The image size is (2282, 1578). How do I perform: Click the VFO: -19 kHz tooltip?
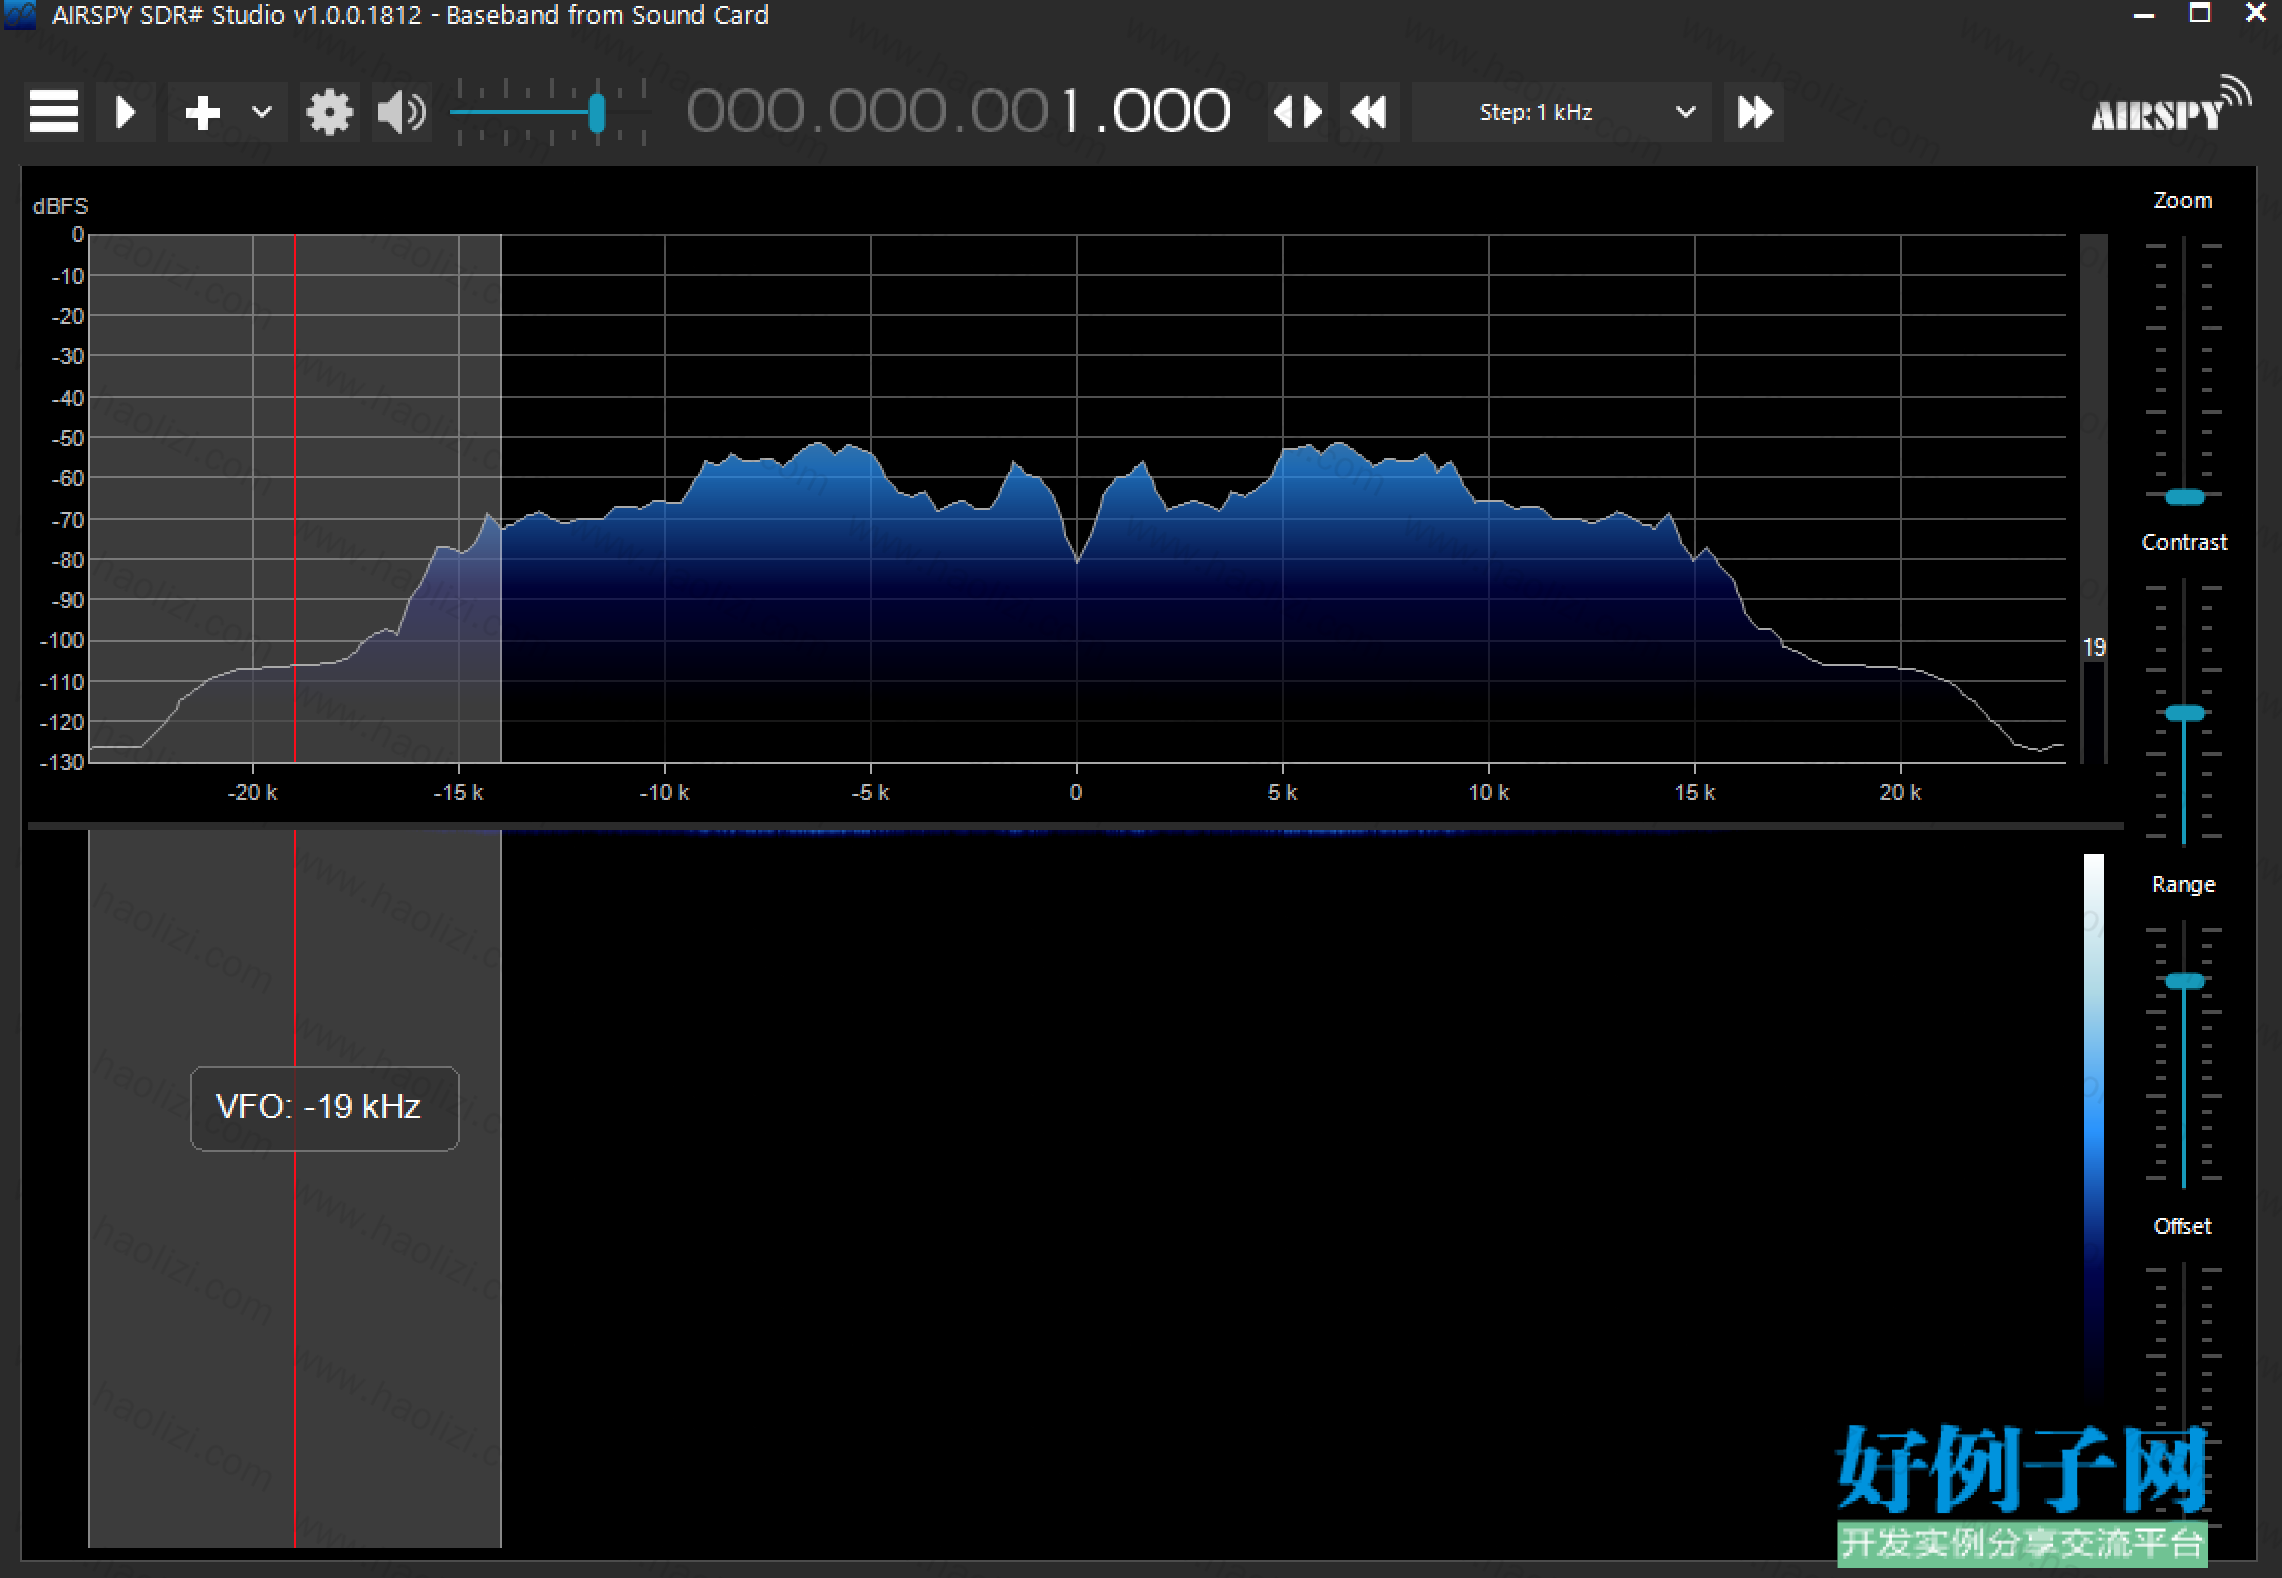coord(325,1108)
